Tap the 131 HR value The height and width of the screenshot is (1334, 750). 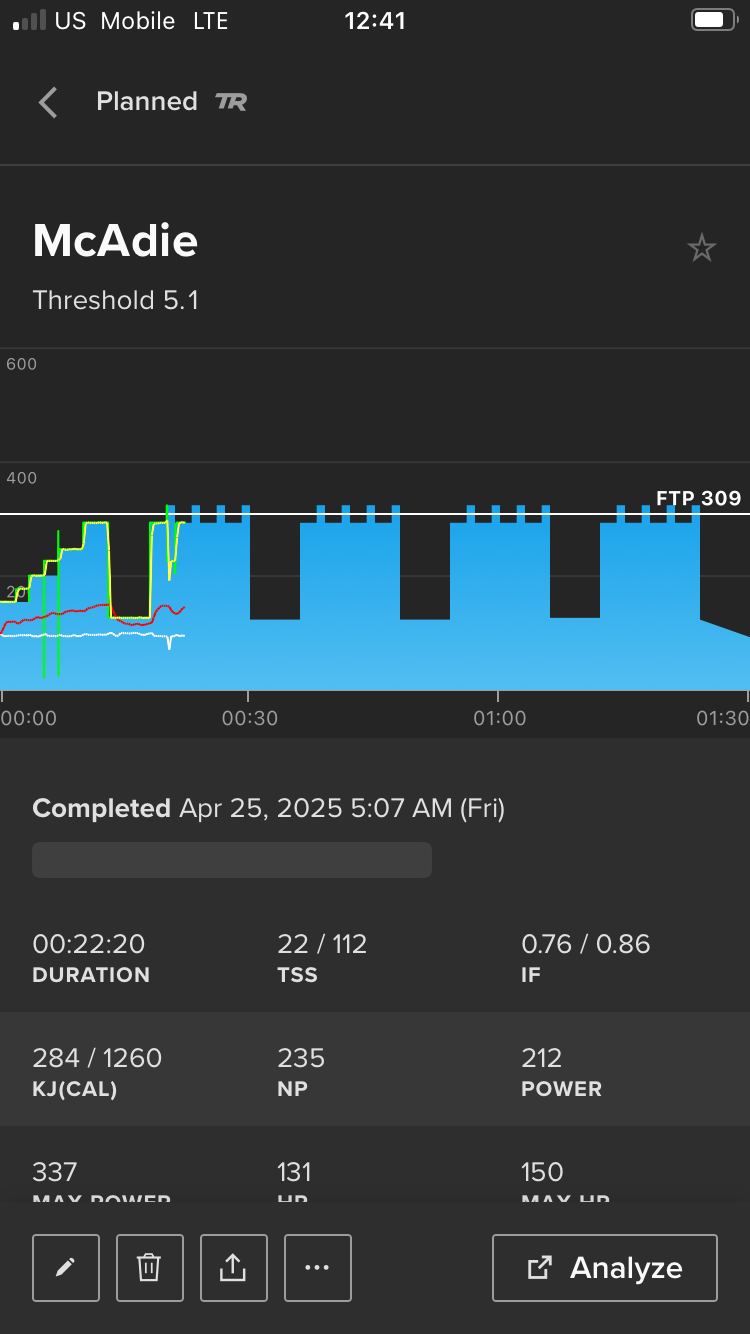(x=295, y=1172)
